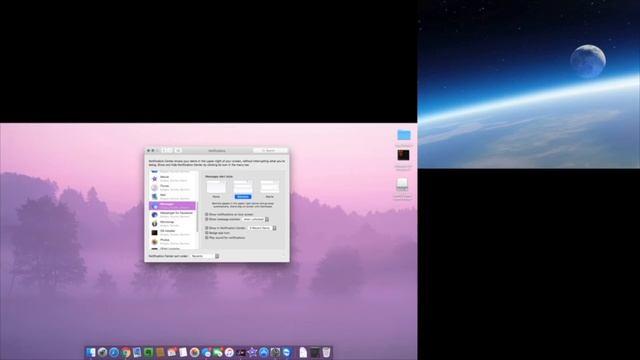Viewport: 640px width, 360px height.
Task: Choose the Banners alert style thumbnail
Action: (243, 187)
